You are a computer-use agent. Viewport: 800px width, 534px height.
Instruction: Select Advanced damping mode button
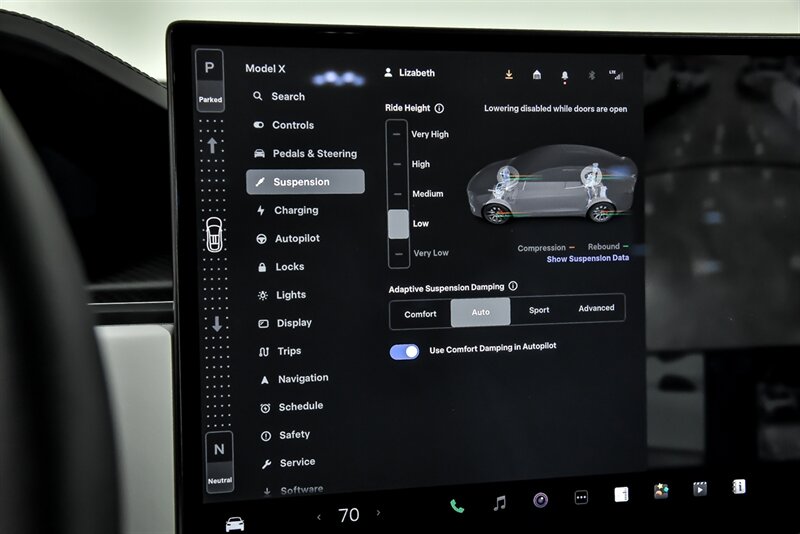coord(596,308)
